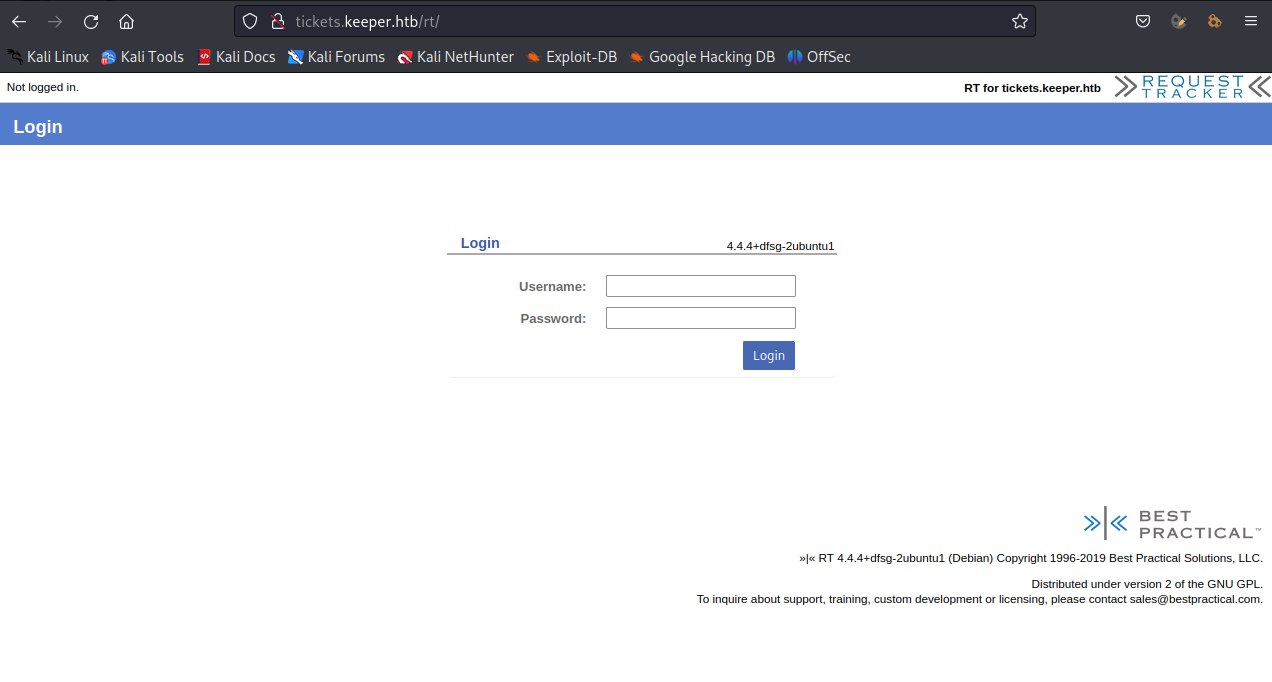Focus the Username input field
Viewport: 1272px width, 682px height.
click(700, 286)
